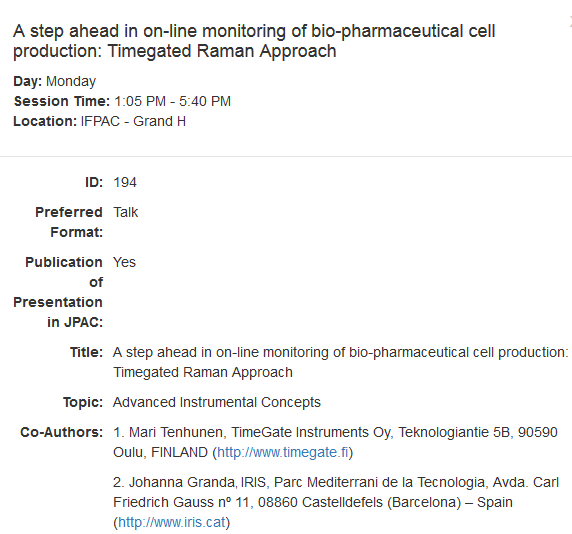Click the ID label
The height and width of the screenshot is (534, 572).
(94, 182)
